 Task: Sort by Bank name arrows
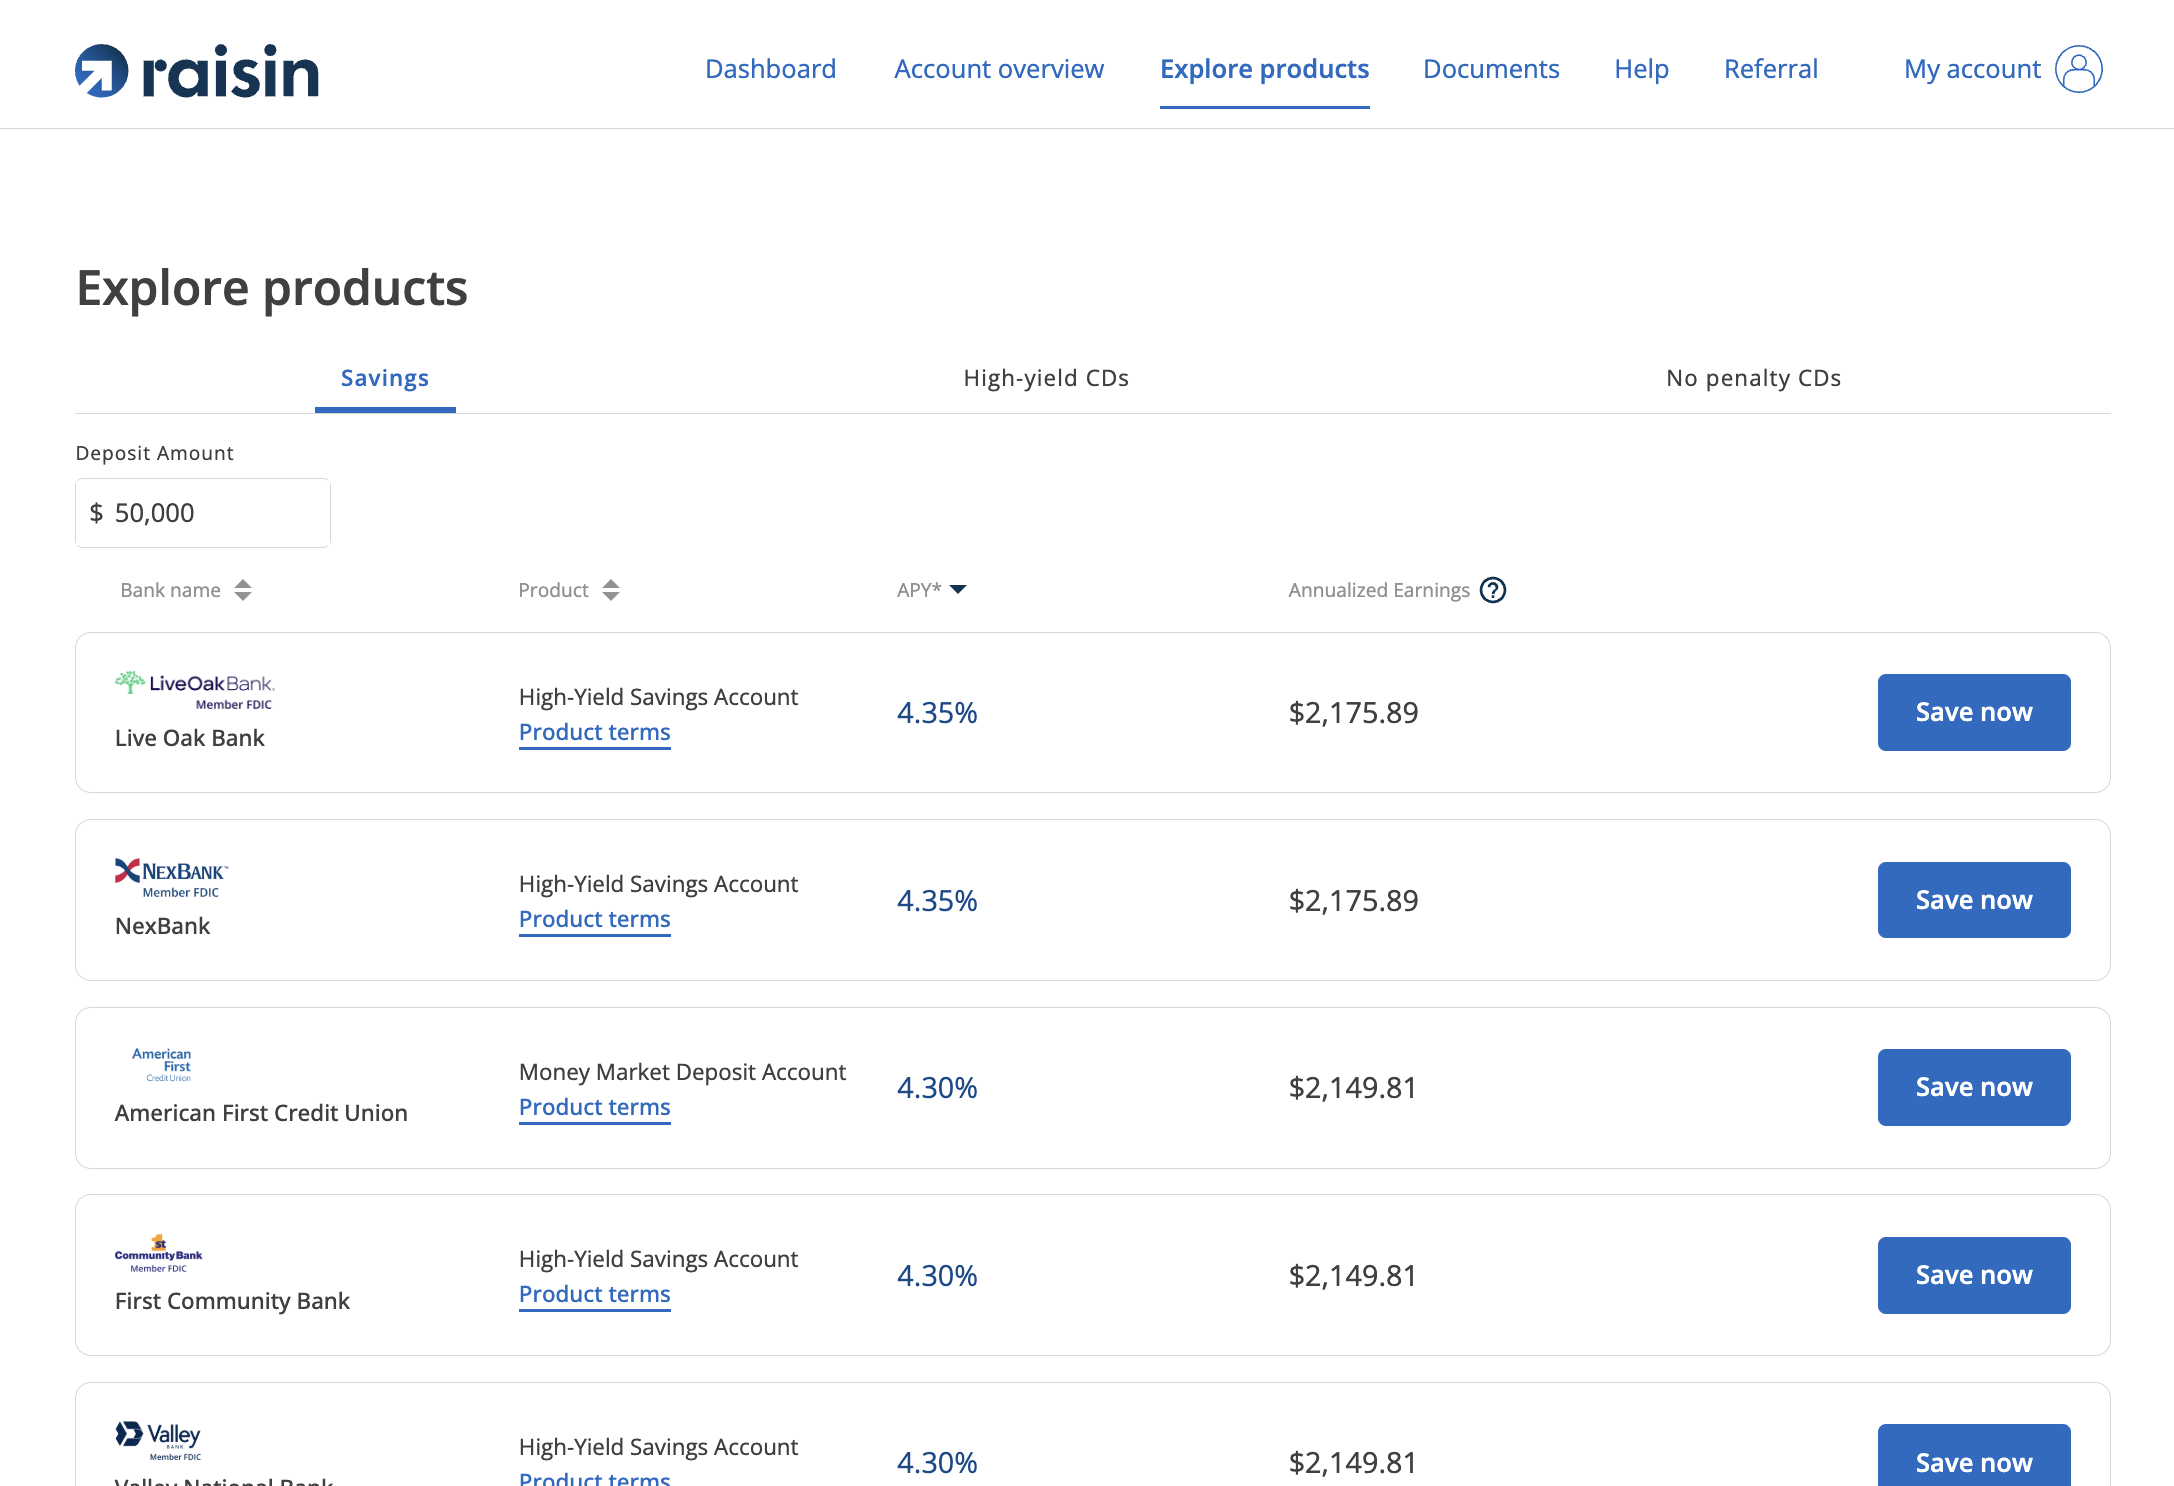pos(243,590)
